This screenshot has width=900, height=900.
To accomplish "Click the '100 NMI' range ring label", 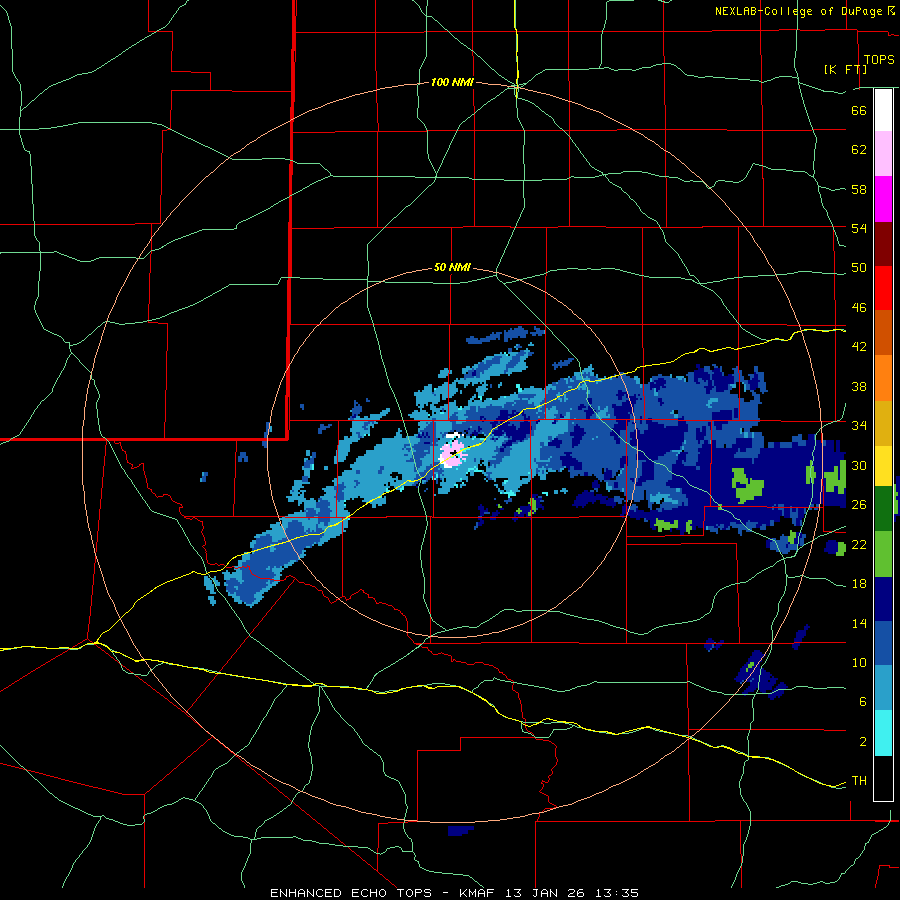I will point(452,83).
